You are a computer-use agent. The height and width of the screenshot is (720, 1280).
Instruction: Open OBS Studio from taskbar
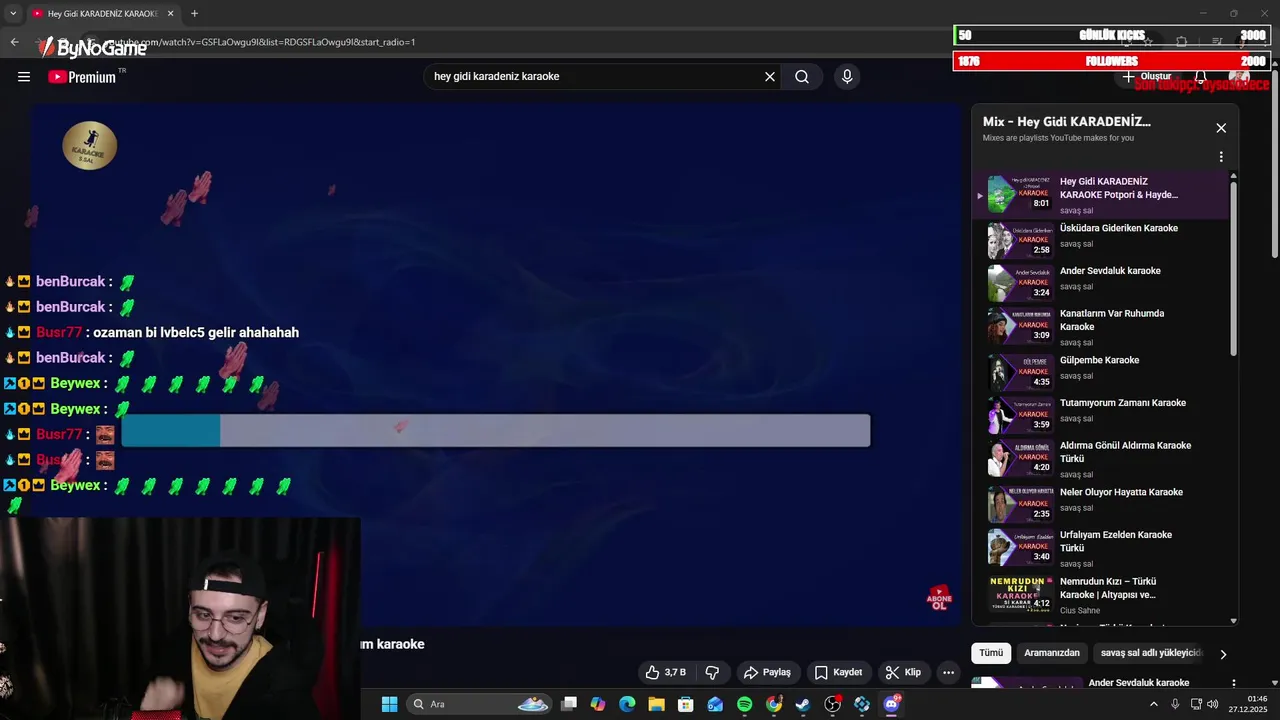click(832, 704)
